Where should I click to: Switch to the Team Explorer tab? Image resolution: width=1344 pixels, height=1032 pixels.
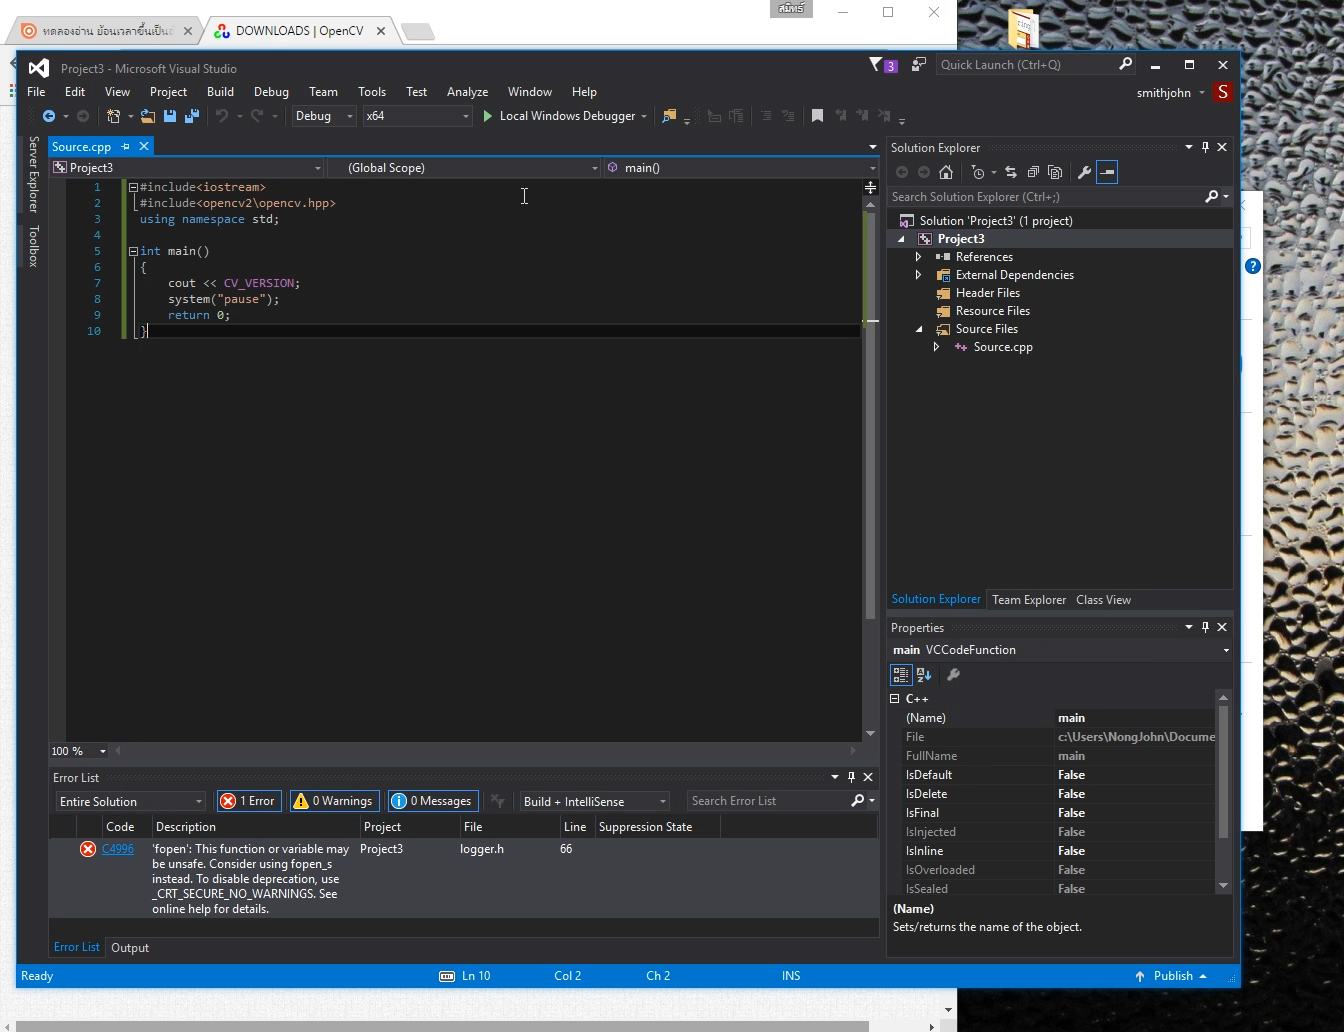click(1029, 599)
